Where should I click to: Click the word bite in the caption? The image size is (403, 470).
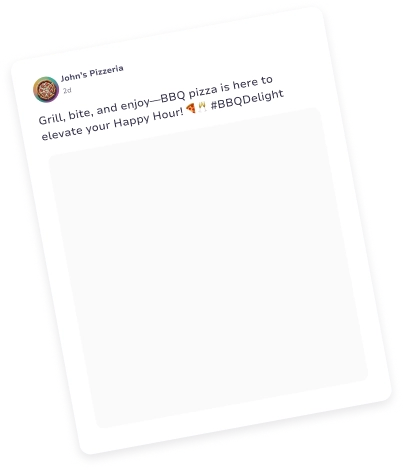tap(78, 114)
